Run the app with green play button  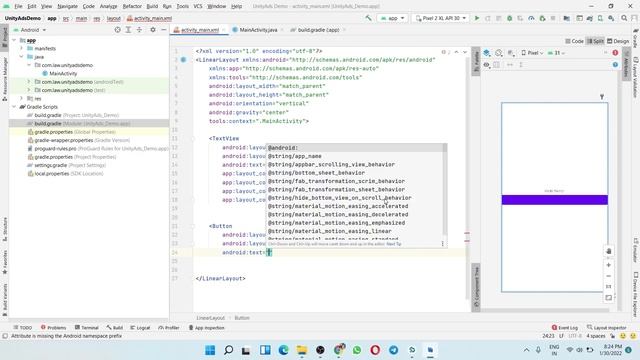[x=477, y=18]
